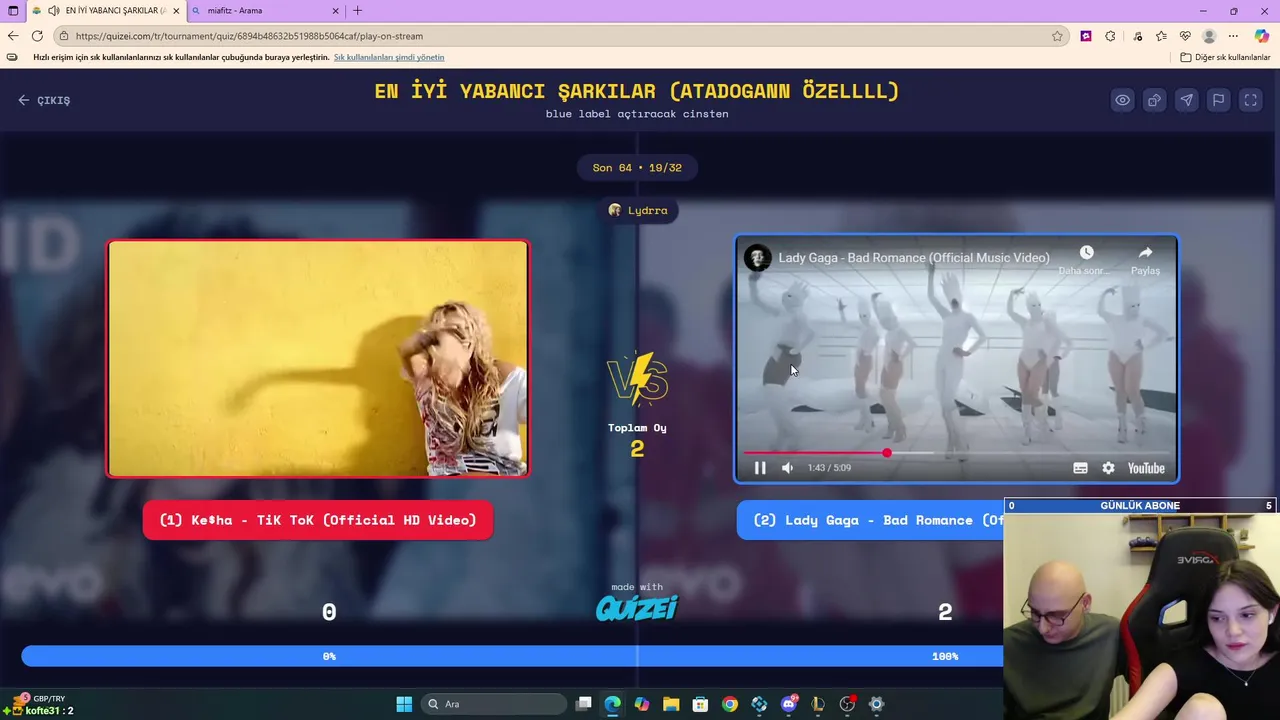Click the Lydrra user badge
This screenshot has height=720, width=1280.
(x=637, y=210)
